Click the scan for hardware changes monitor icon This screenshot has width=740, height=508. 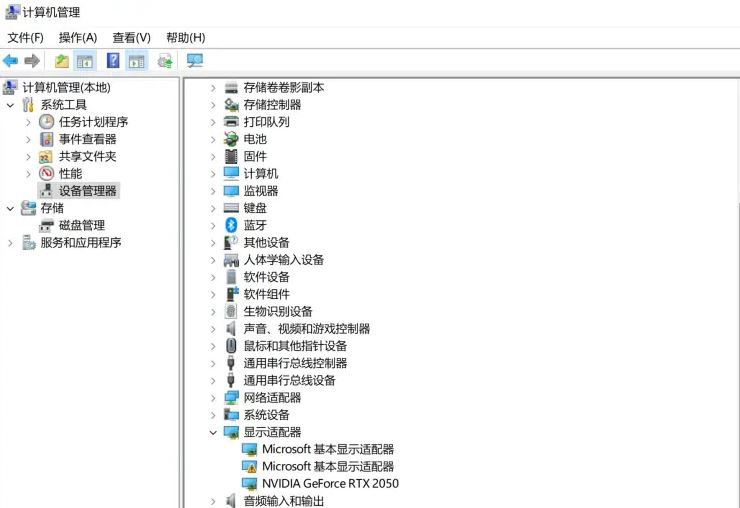pos(195,60)
